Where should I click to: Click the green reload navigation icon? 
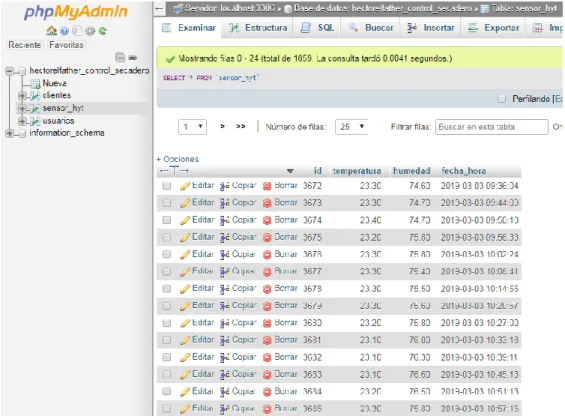pyautogui.click(x=103, y=31)
